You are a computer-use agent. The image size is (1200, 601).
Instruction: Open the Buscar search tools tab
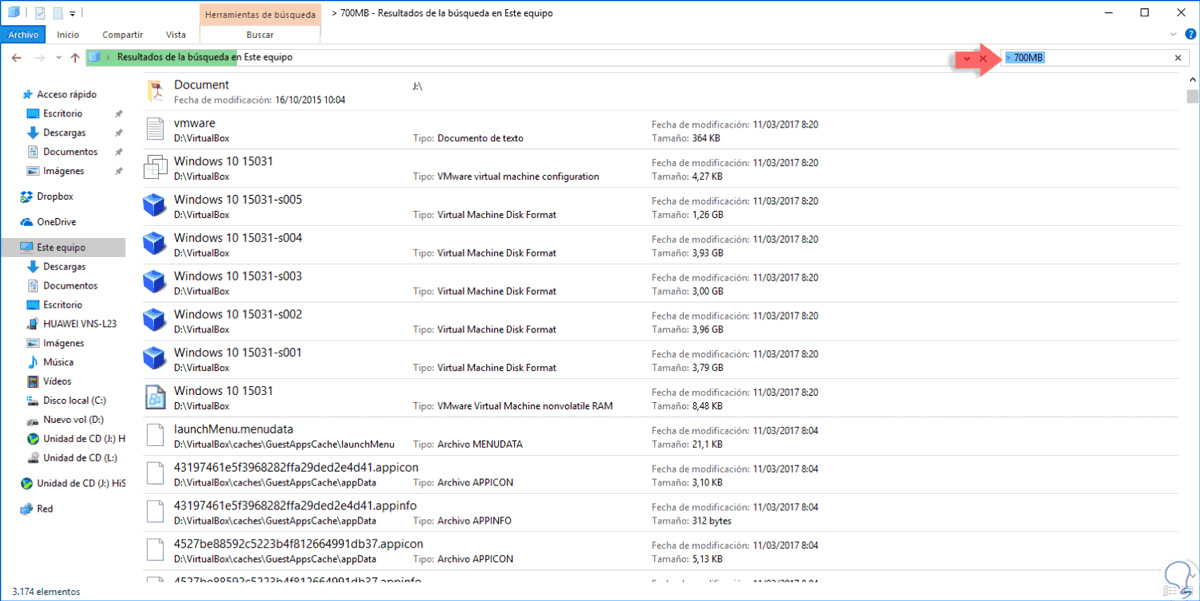260,34
